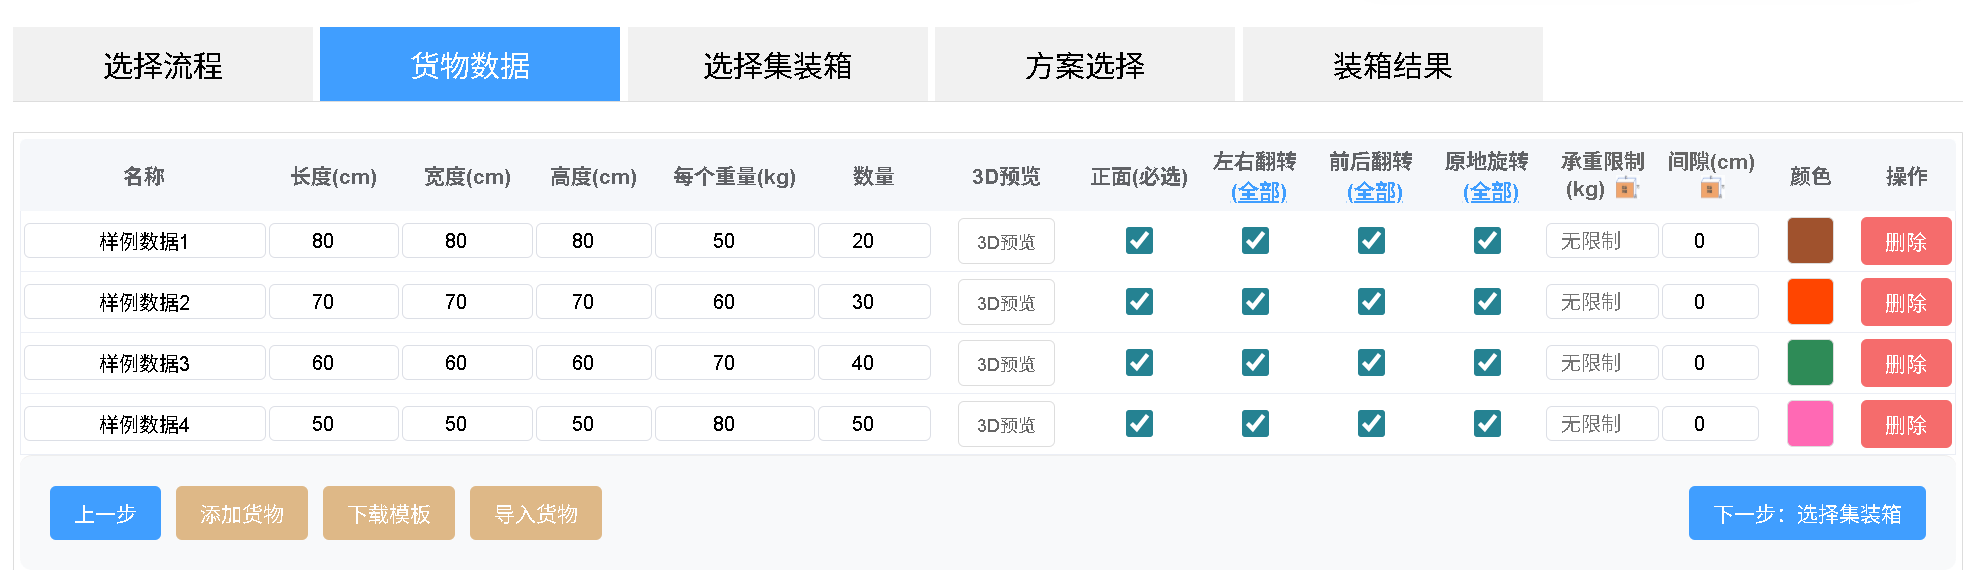Click the 每个重量 field of 样例数据3
The height and width of the screenshot is (570, 1971).
[x=735, y=363]
